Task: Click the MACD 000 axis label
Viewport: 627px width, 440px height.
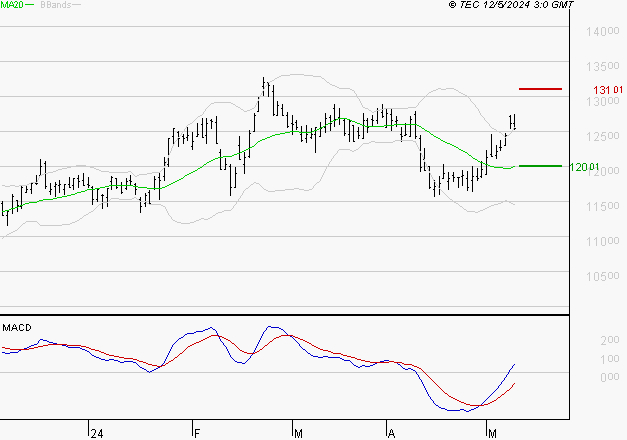Action: [x=610, y=377]
